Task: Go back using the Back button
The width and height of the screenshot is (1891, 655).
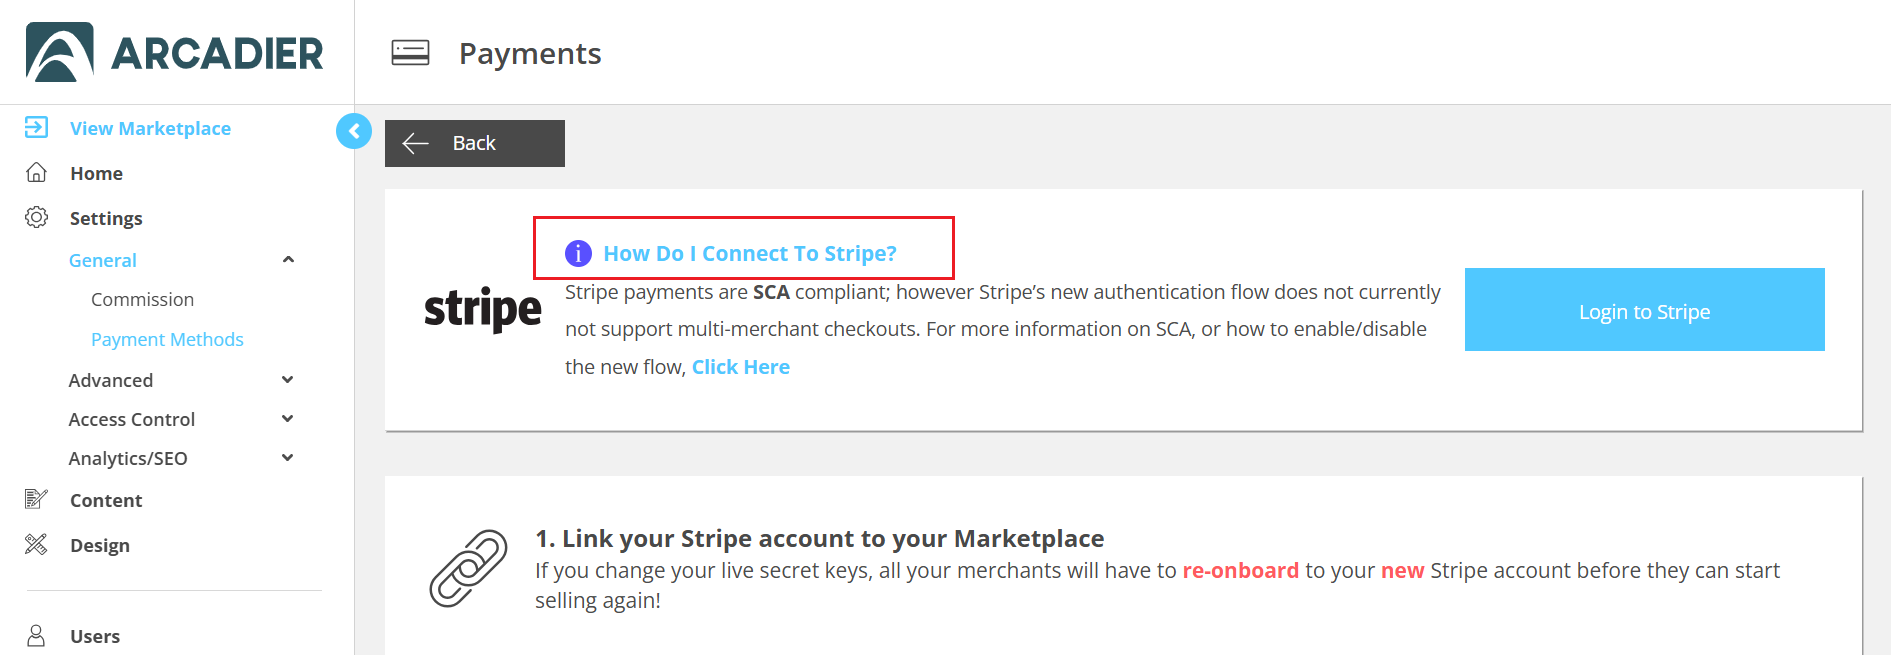Action: (474, 143)
